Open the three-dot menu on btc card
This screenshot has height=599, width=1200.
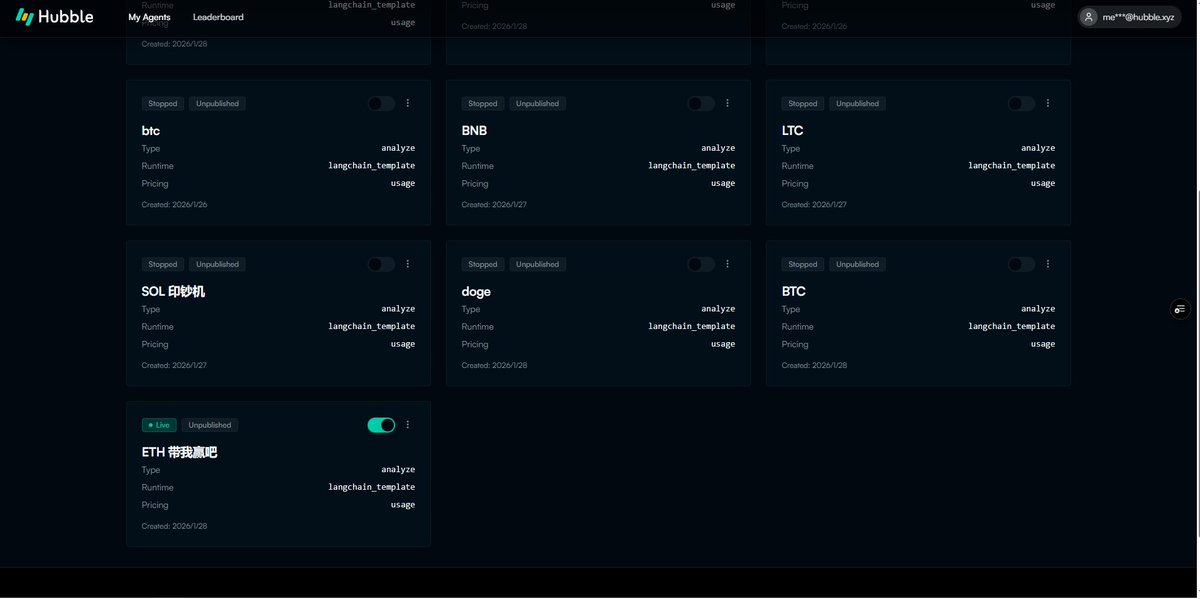click(407, 103)
